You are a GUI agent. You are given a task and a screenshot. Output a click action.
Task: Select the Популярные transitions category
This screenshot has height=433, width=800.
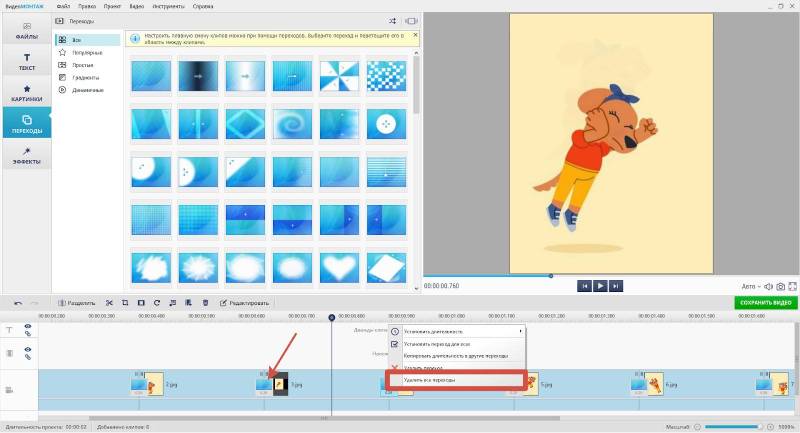click(x=88, y=53)
